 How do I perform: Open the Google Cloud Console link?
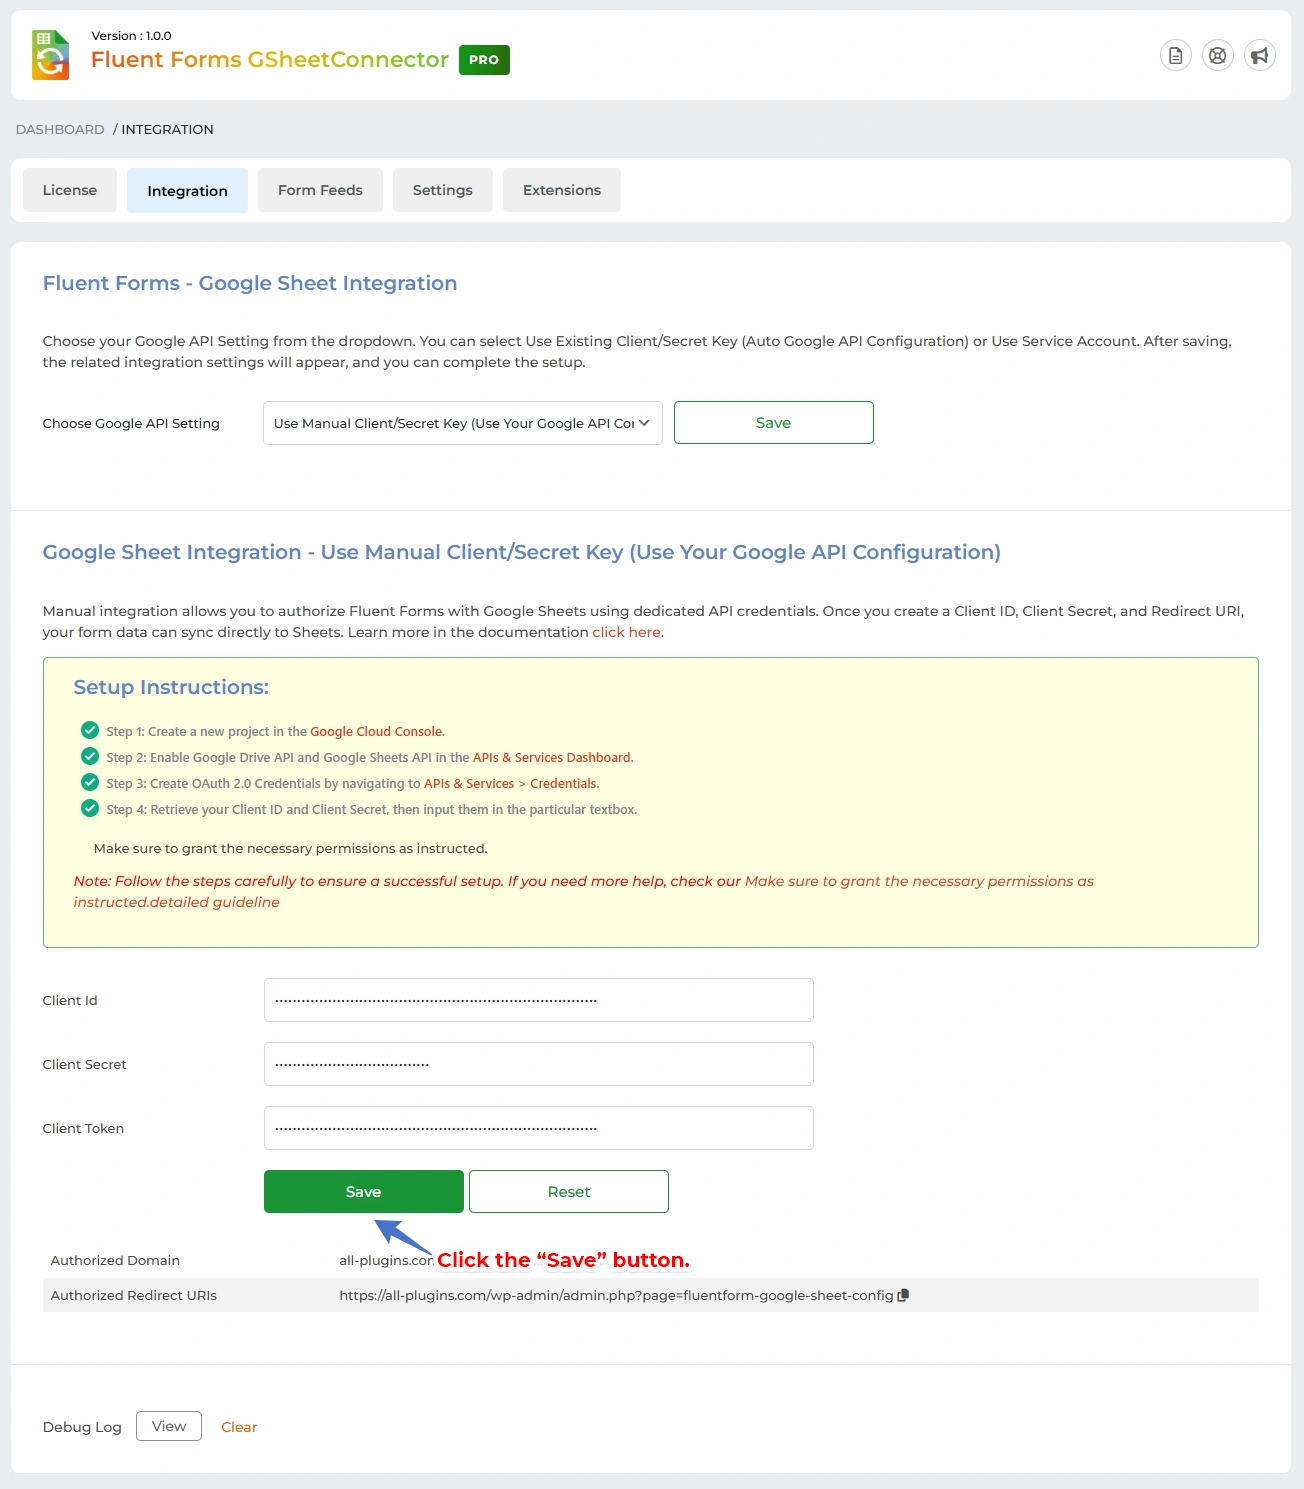pos(376,731)
